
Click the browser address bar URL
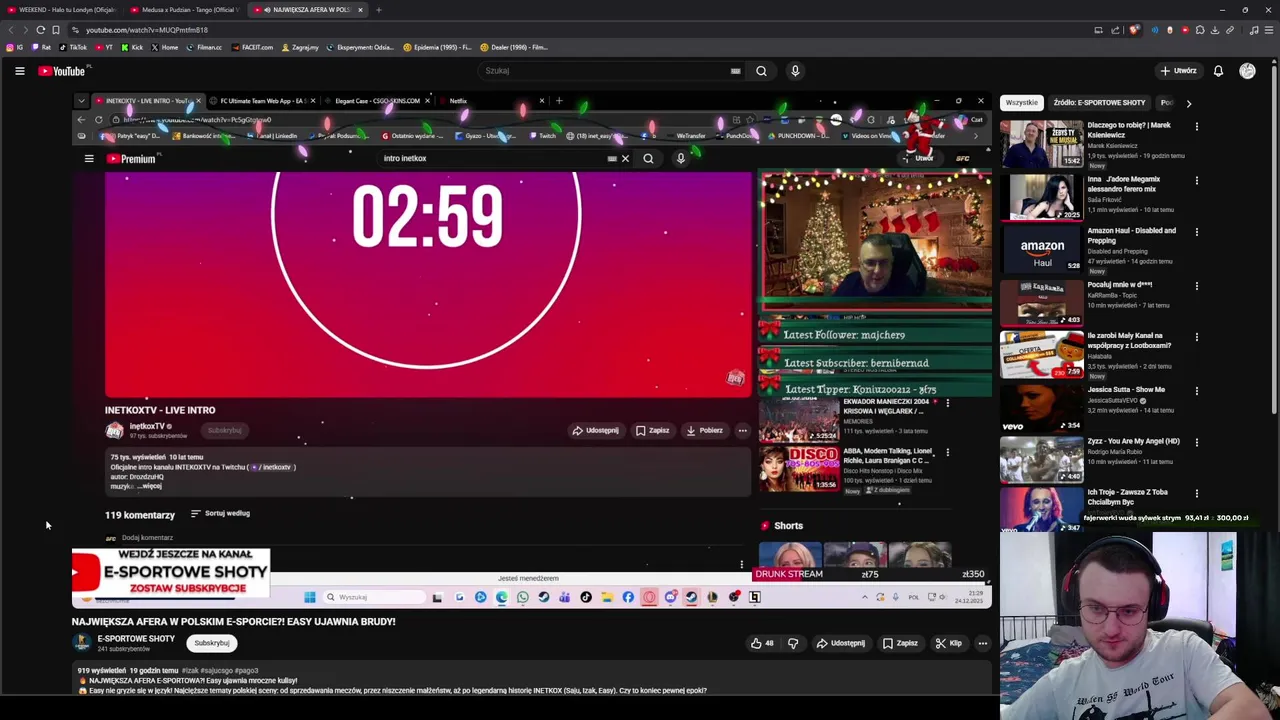click(147, 30)
